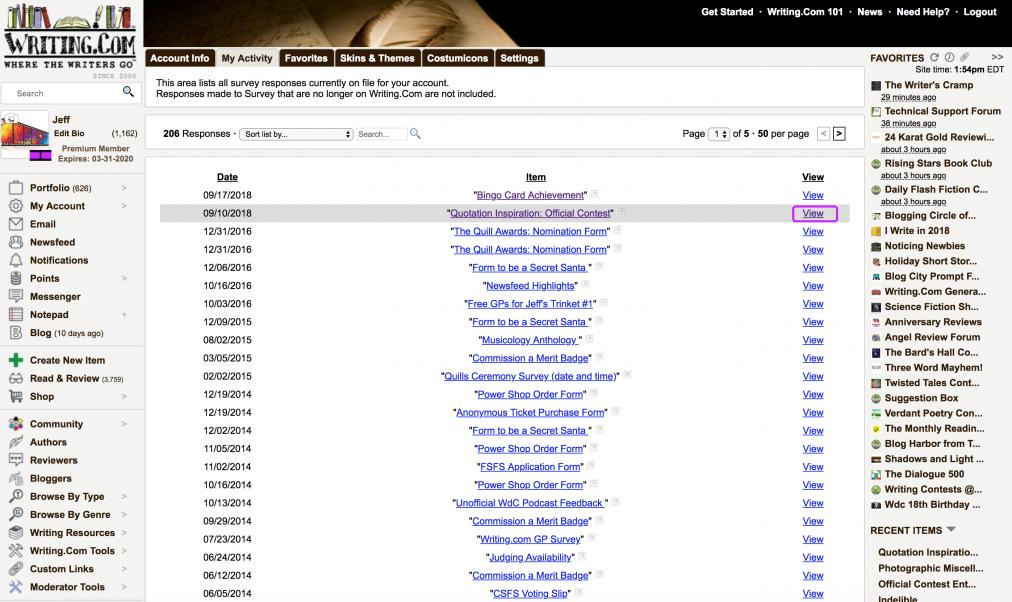Click View for Musicology Anthology row
This screenshot has height=602, width=1012.
coord(813,339)
